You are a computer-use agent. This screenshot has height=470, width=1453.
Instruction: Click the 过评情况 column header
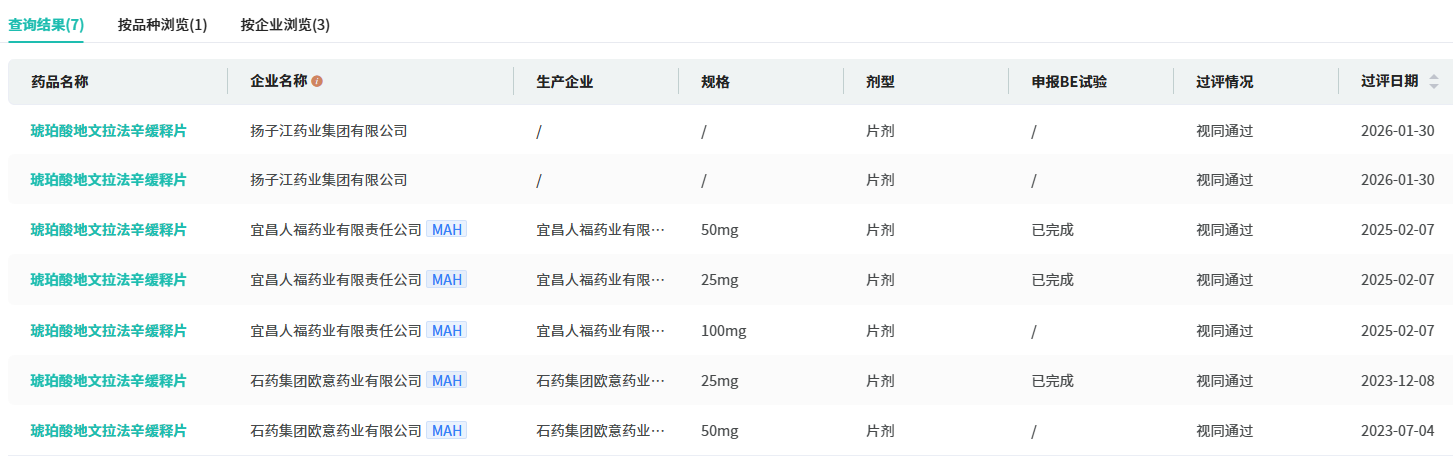(1224, 82)
